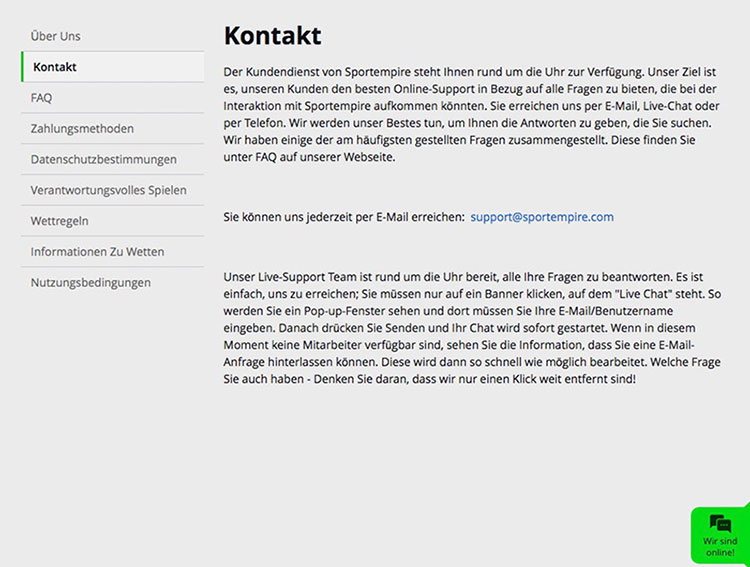Click the 'Der Kundendienst von Sportempire' paragraph
This screenshot has width=750, height=567.
[472, 114]
